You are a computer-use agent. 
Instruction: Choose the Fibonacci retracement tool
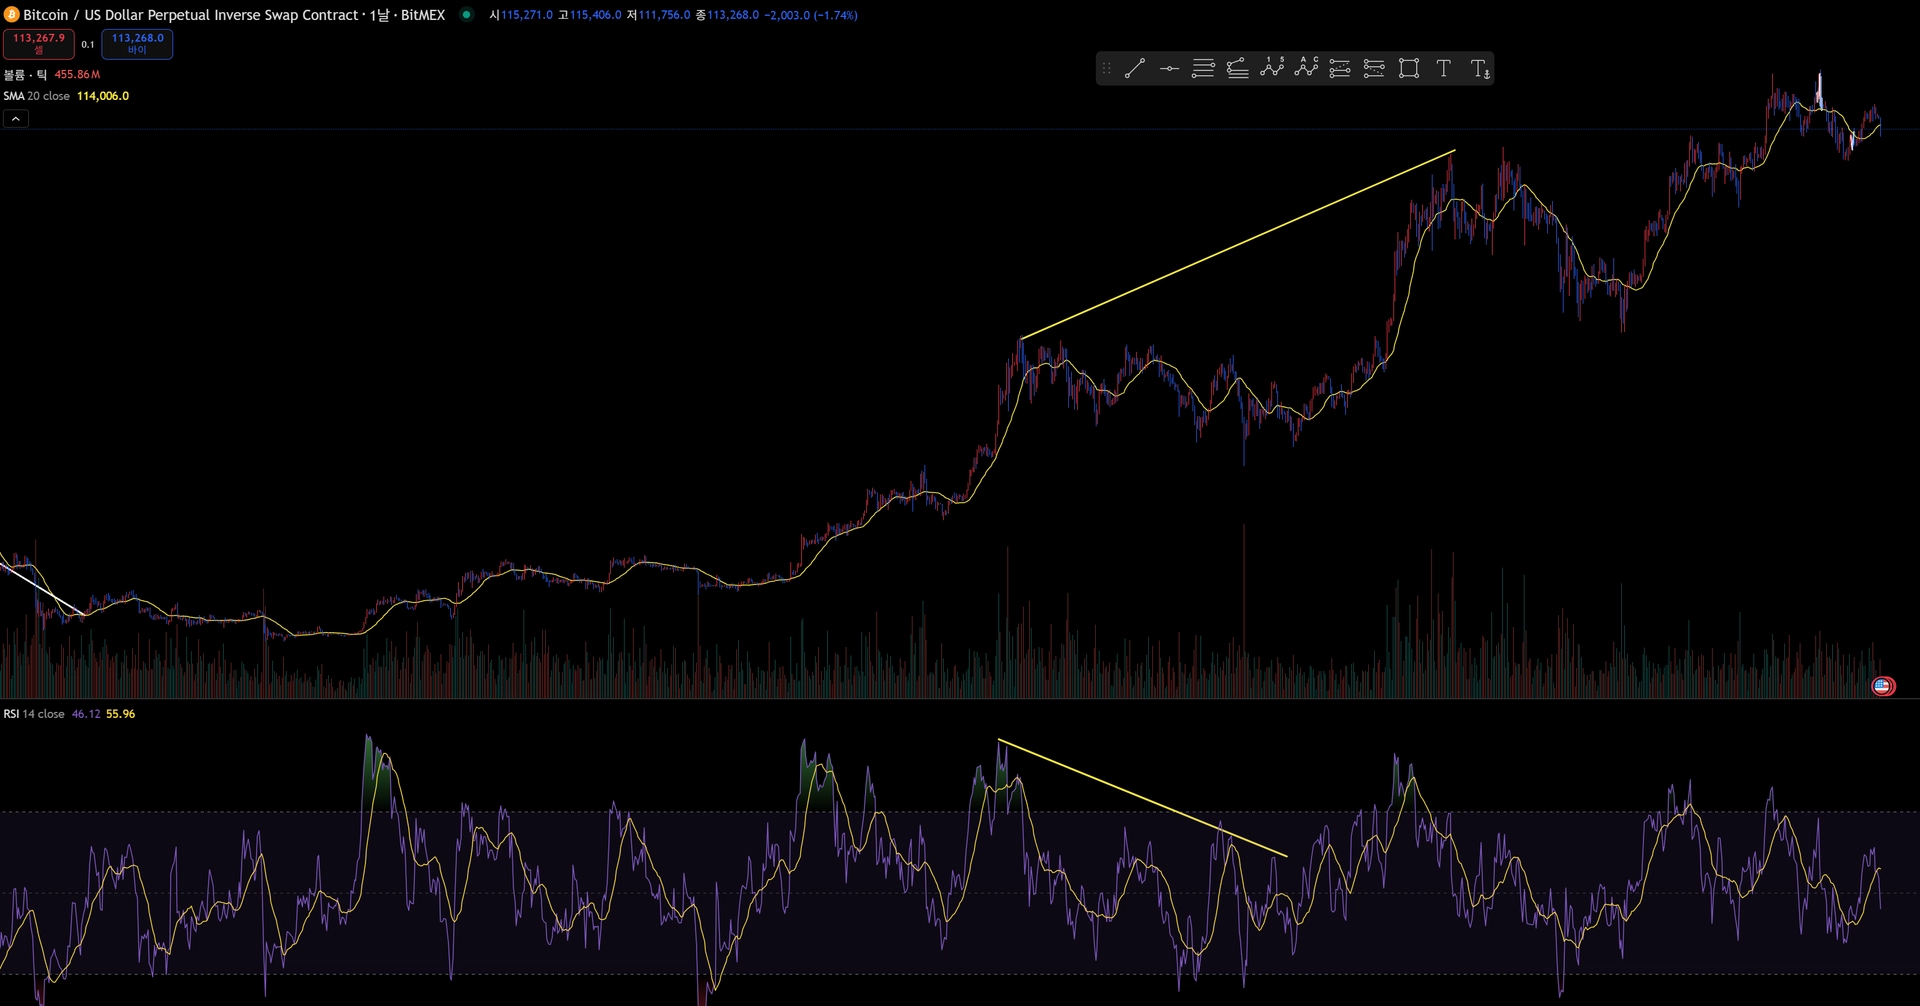1203,68
